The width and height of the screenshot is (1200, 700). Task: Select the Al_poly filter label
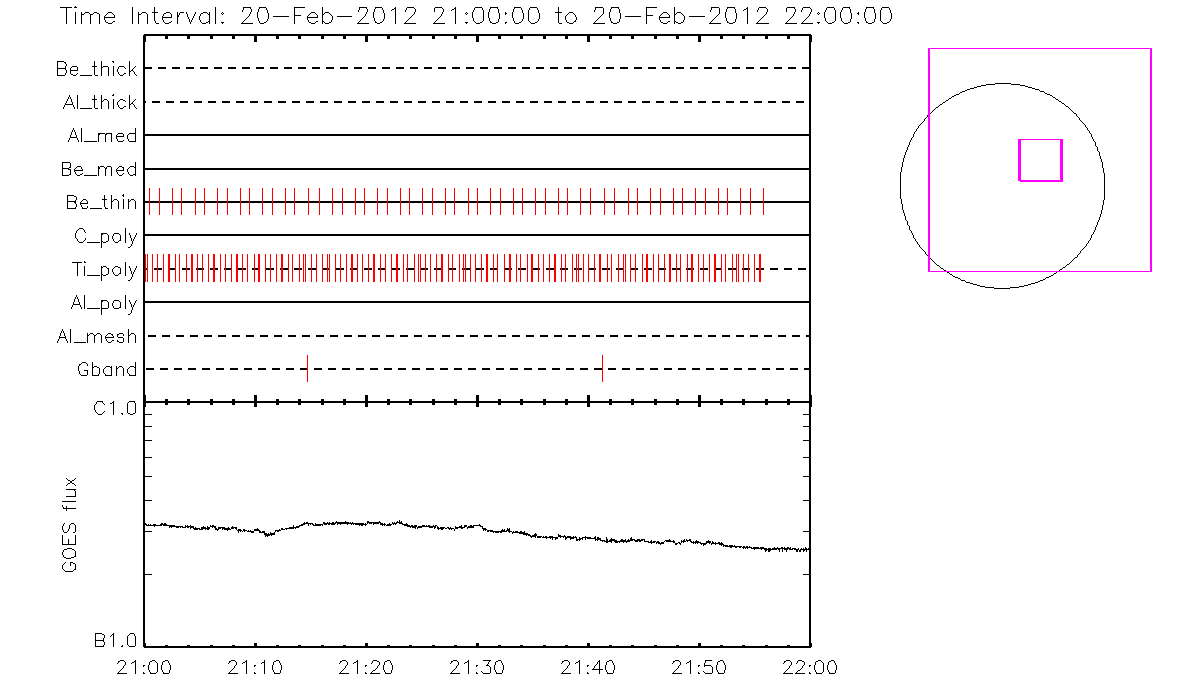104,303
